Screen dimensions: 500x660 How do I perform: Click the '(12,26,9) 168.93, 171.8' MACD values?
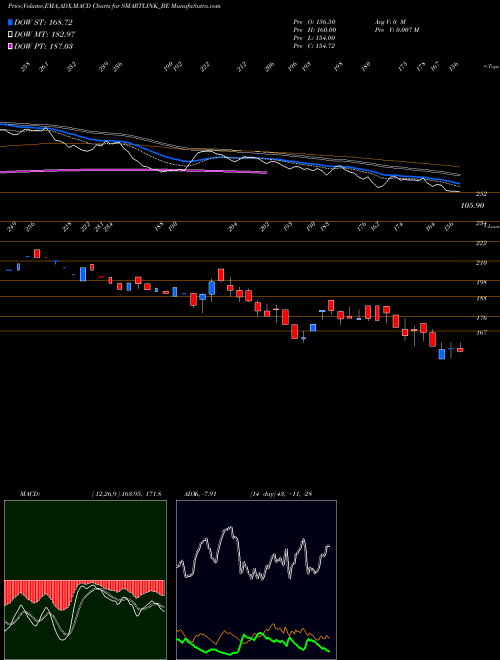(126, 494)
